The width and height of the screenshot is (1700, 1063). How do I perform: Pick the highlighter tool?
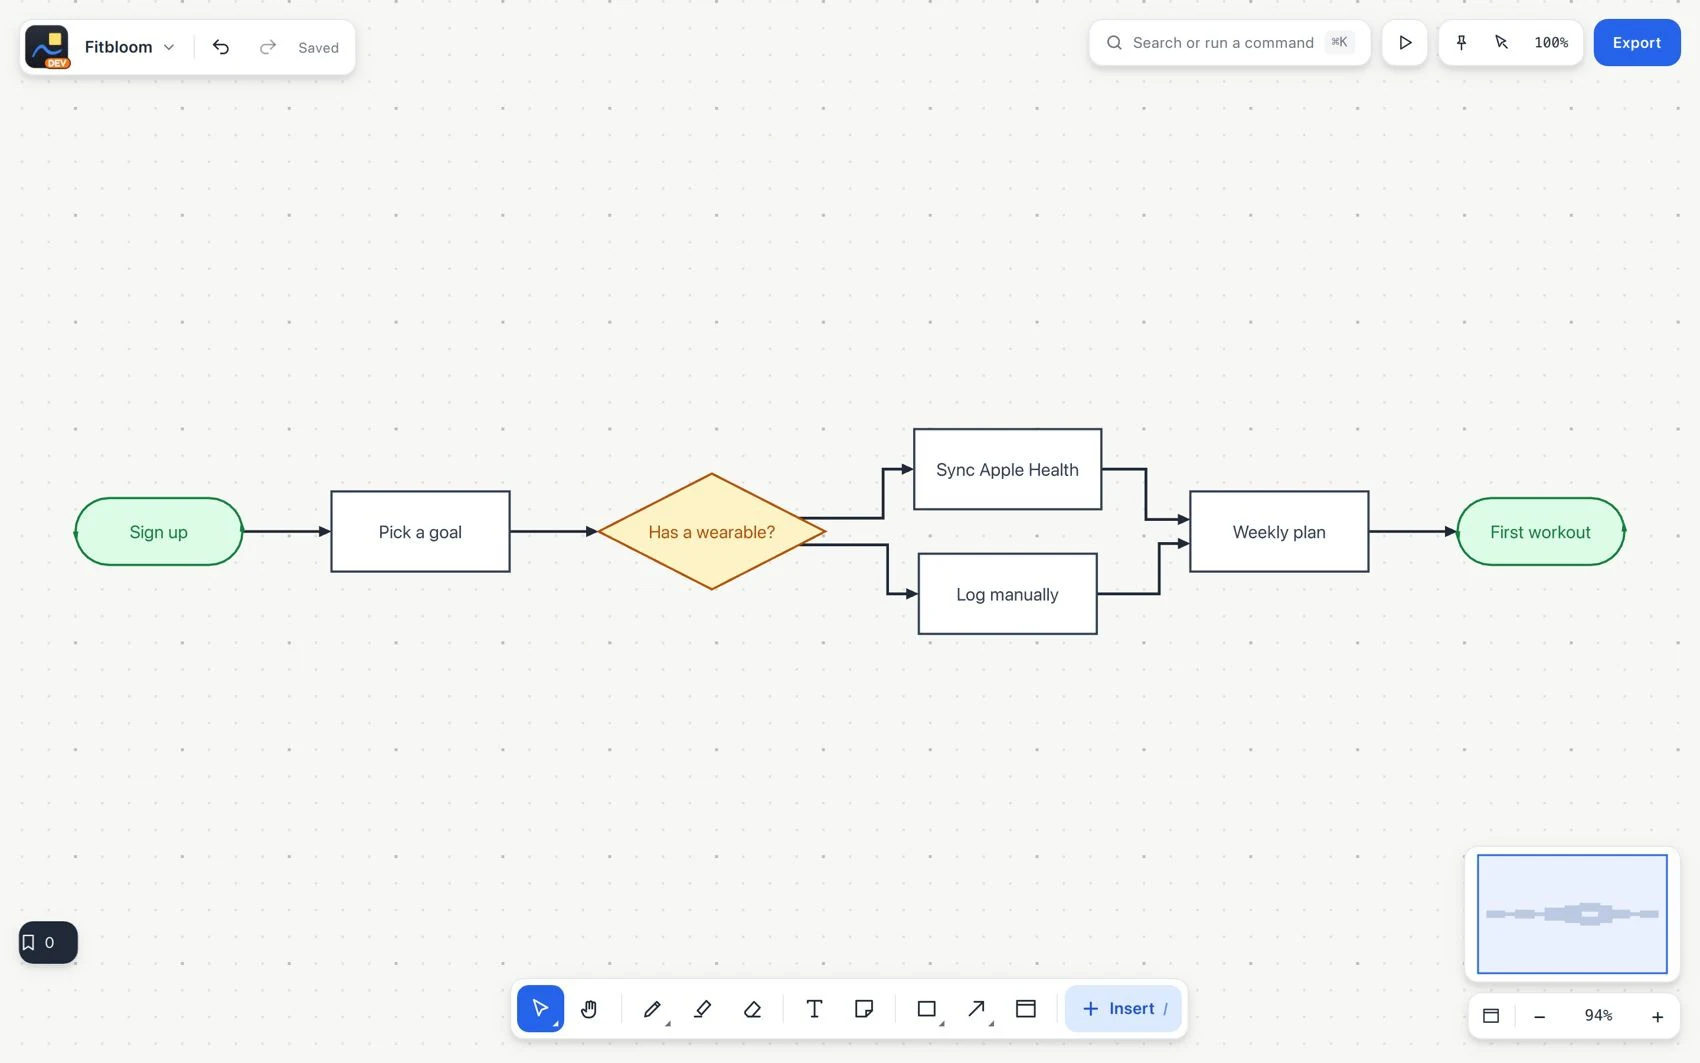click(703, 1008)
